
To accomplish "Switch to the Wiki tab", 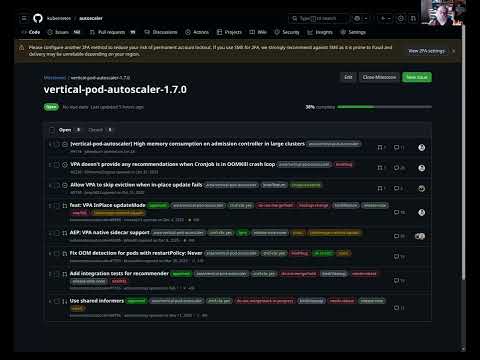I will pos(258,32).
